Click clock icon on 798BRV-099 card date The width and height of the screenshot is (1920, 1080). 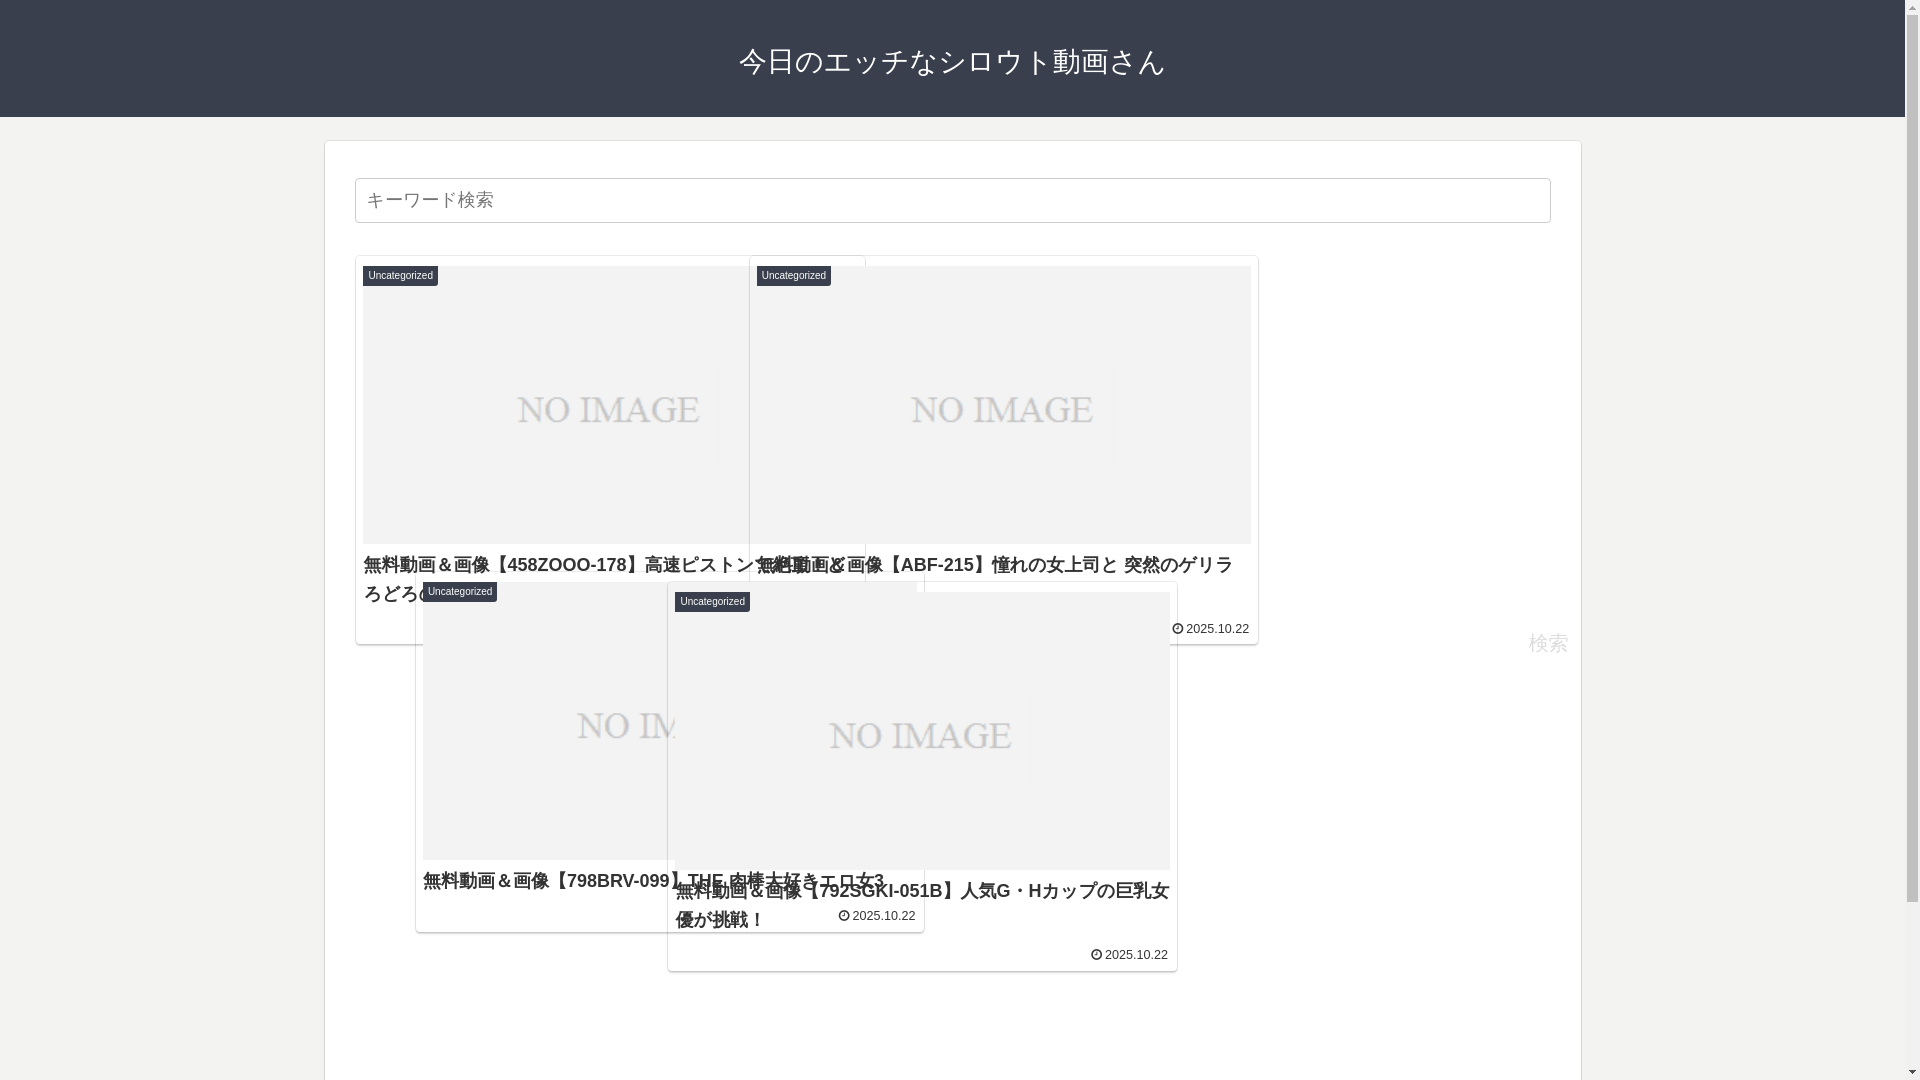(x=844, y=916)
